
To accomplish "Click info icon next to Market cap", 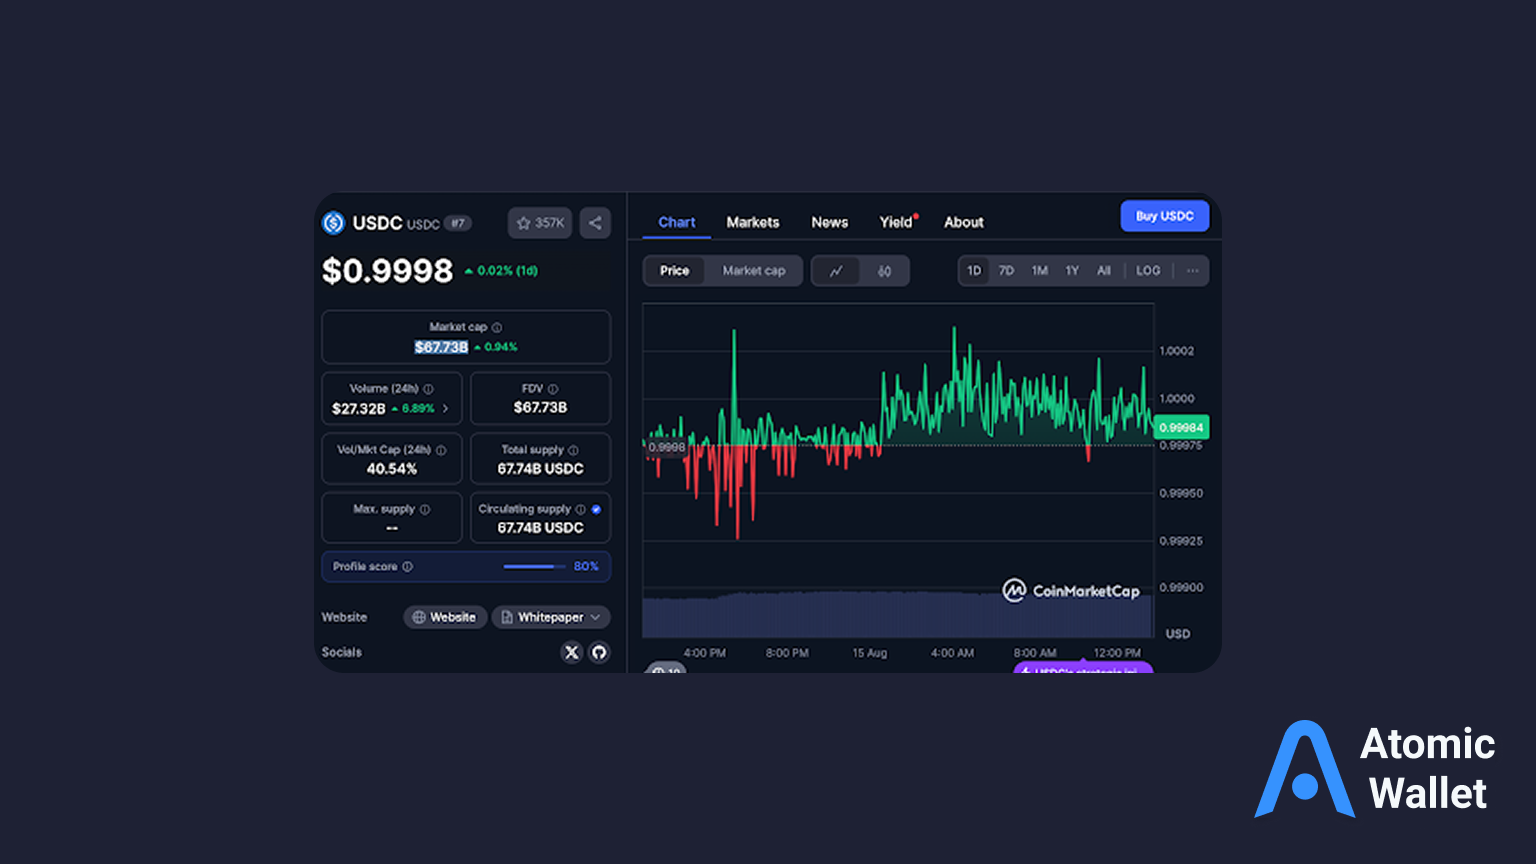I will (x=497, y=327).
